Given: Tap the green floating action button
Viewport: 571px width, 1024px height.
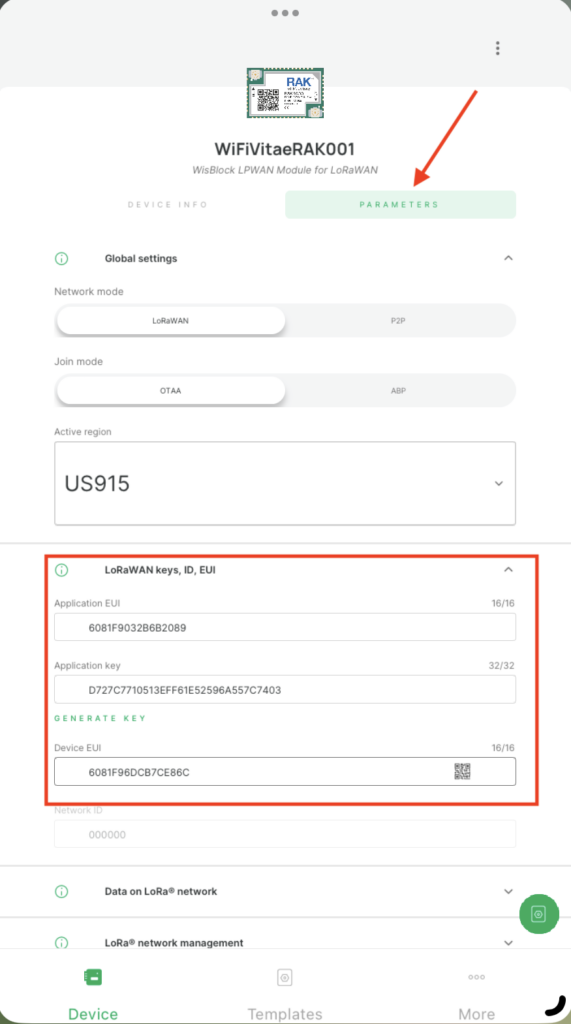Looking at the screenshot, I should pyautogui.click(x=539, y=914).
